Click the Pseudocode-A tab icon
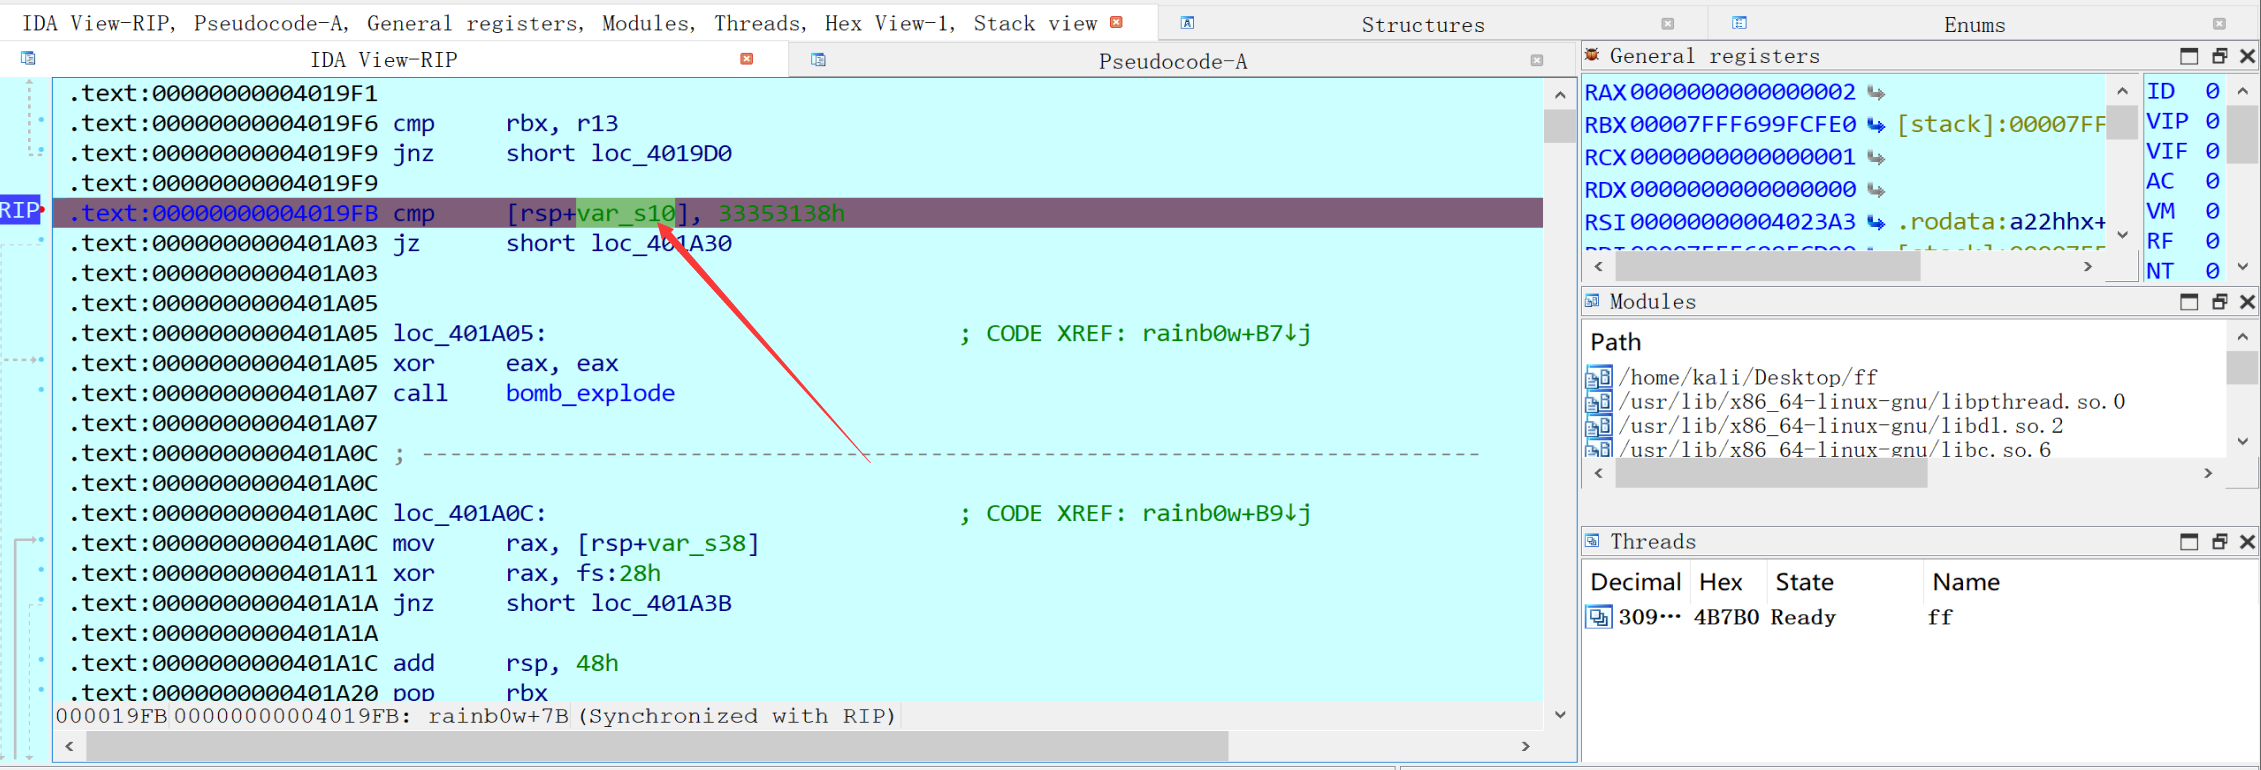2261x770 pixels. 818,60
